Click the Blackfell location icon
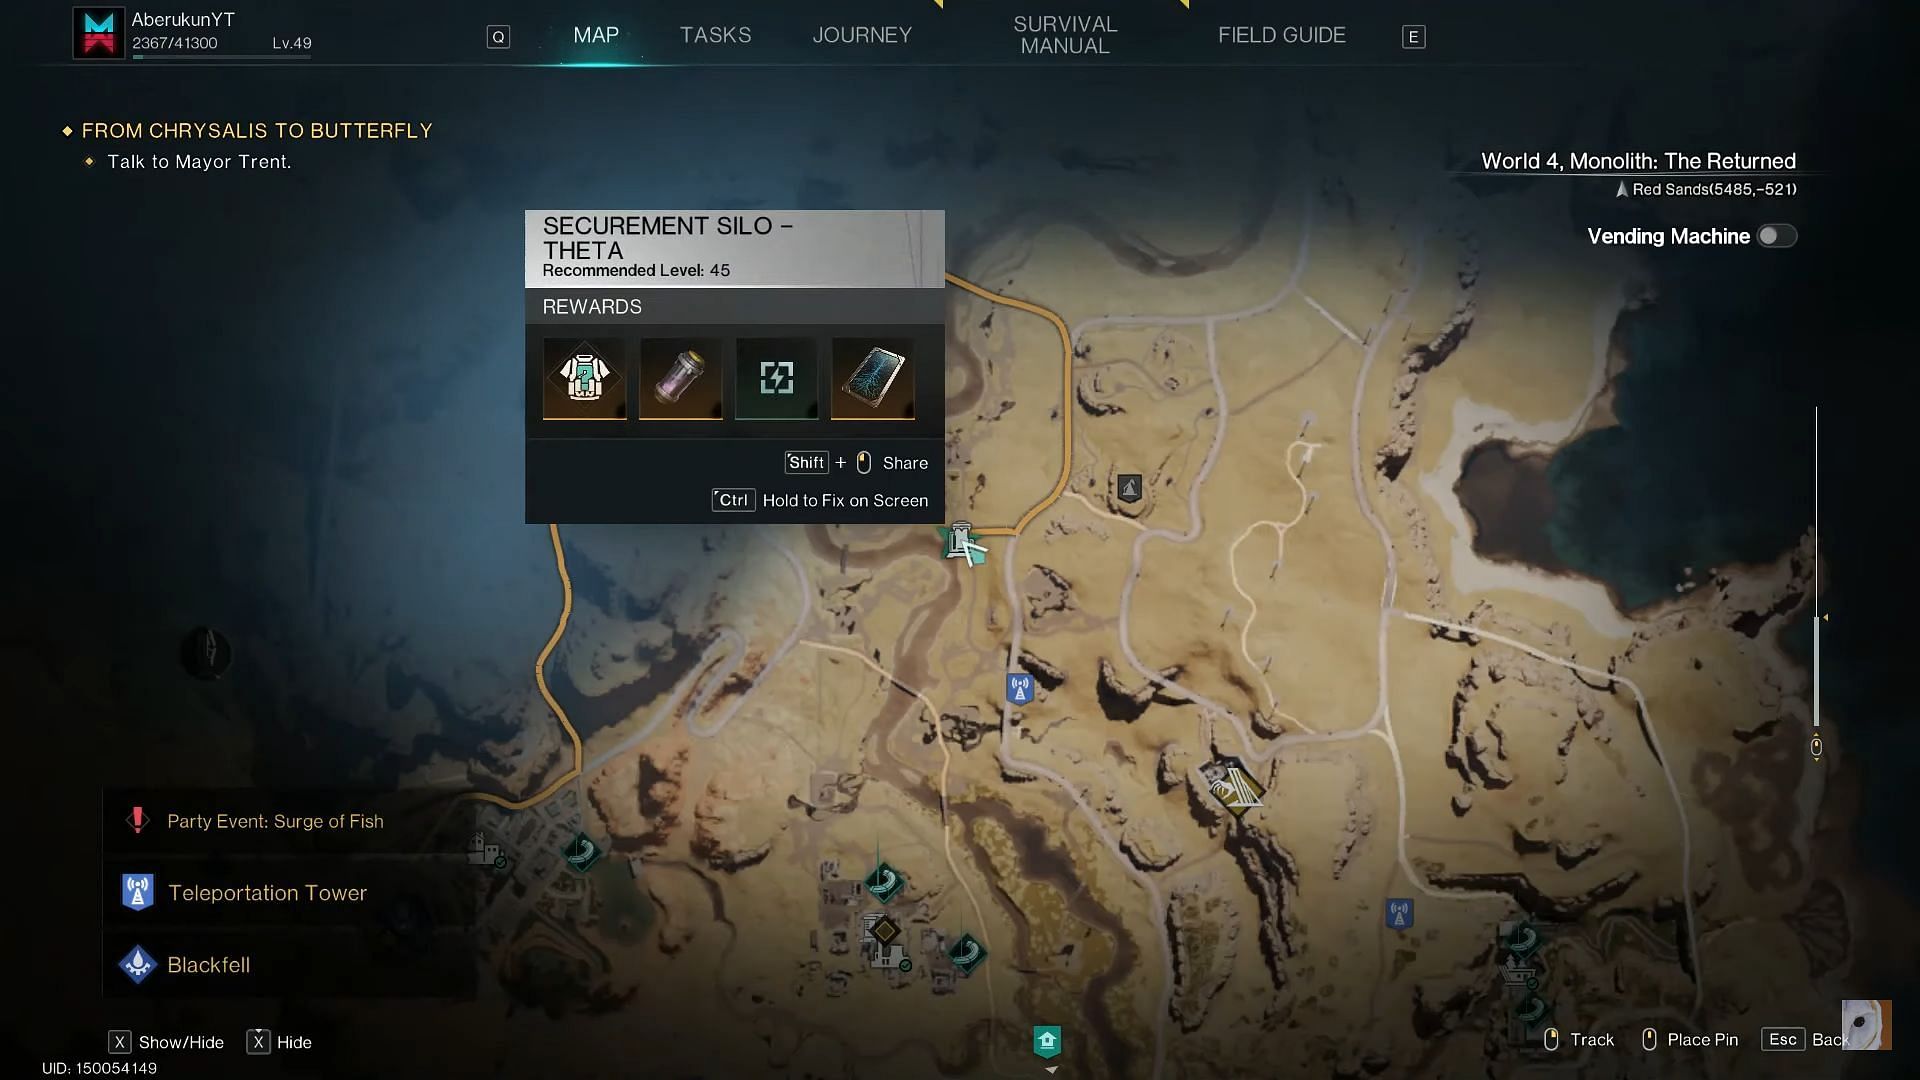This screenshot has height=1080, width=1920. click(137, 964)
